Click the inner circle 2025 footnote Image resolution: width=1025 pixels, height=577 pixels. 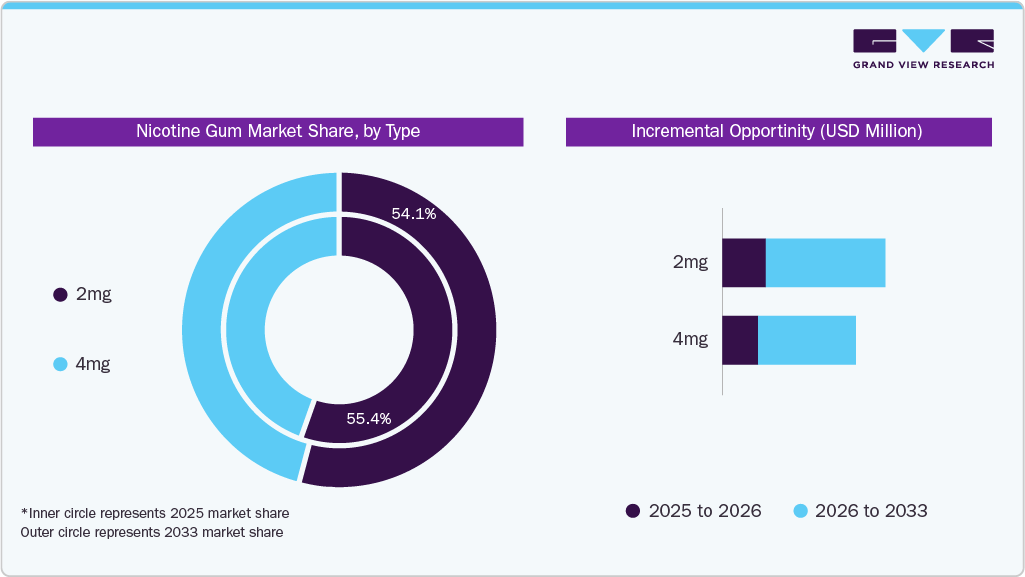tap(155, 513)
